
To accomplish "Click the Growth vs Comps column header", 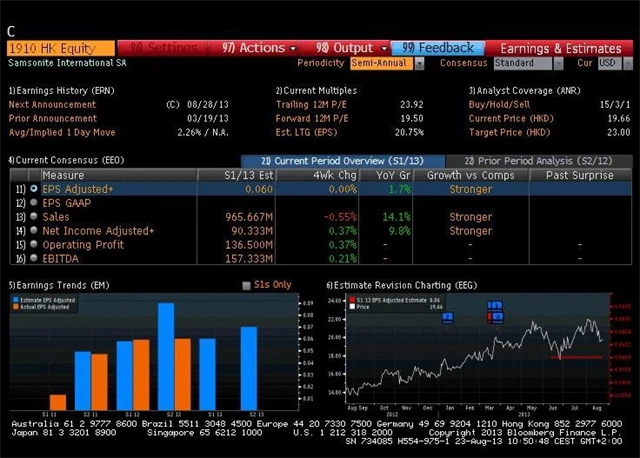I will pyautogui.click(x=471, y=175).
